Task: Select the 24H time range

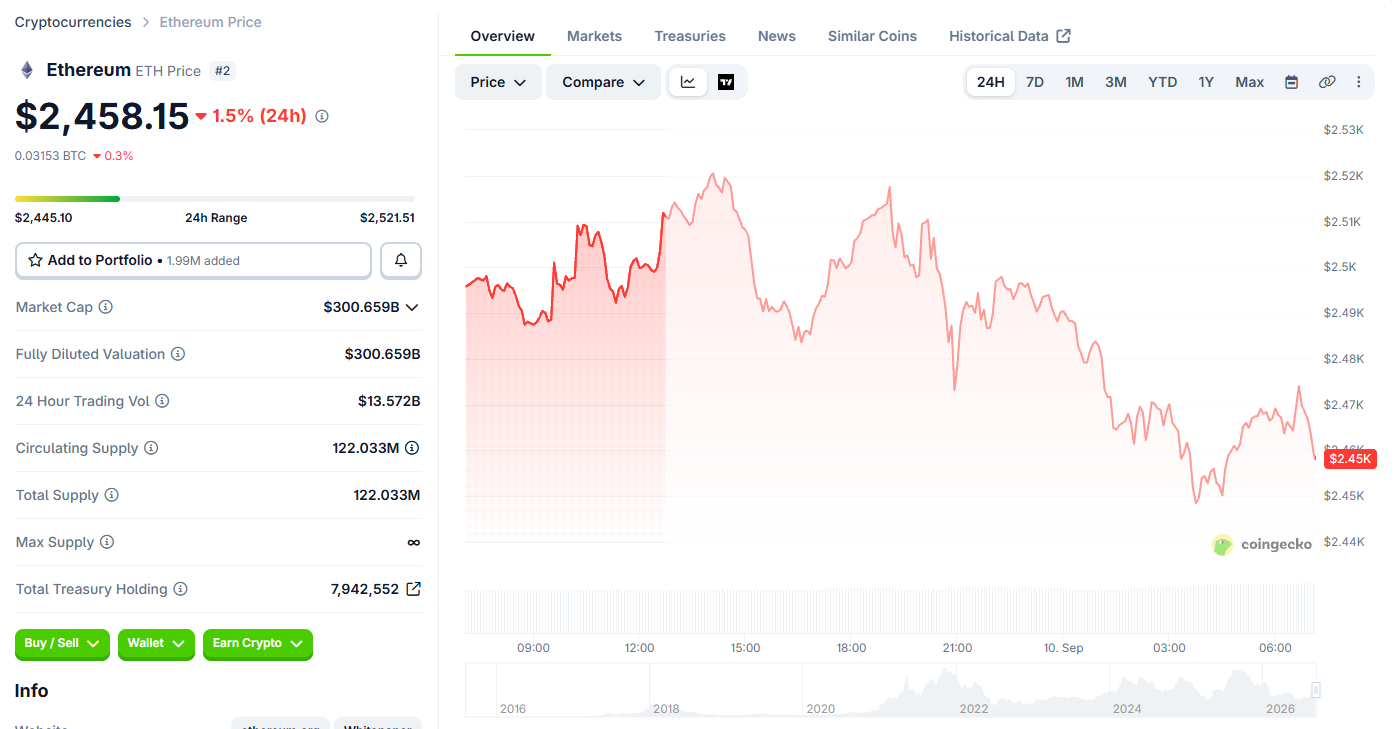Action: (x=991, y=82)
